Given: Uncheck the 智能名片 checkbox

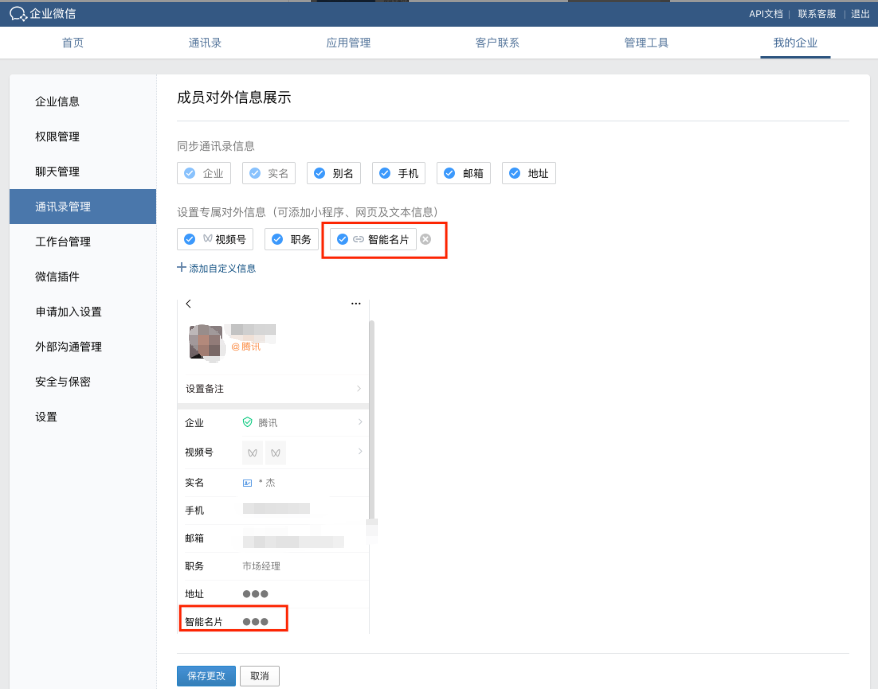Looking at the screenshot, I should pos(342,239).
